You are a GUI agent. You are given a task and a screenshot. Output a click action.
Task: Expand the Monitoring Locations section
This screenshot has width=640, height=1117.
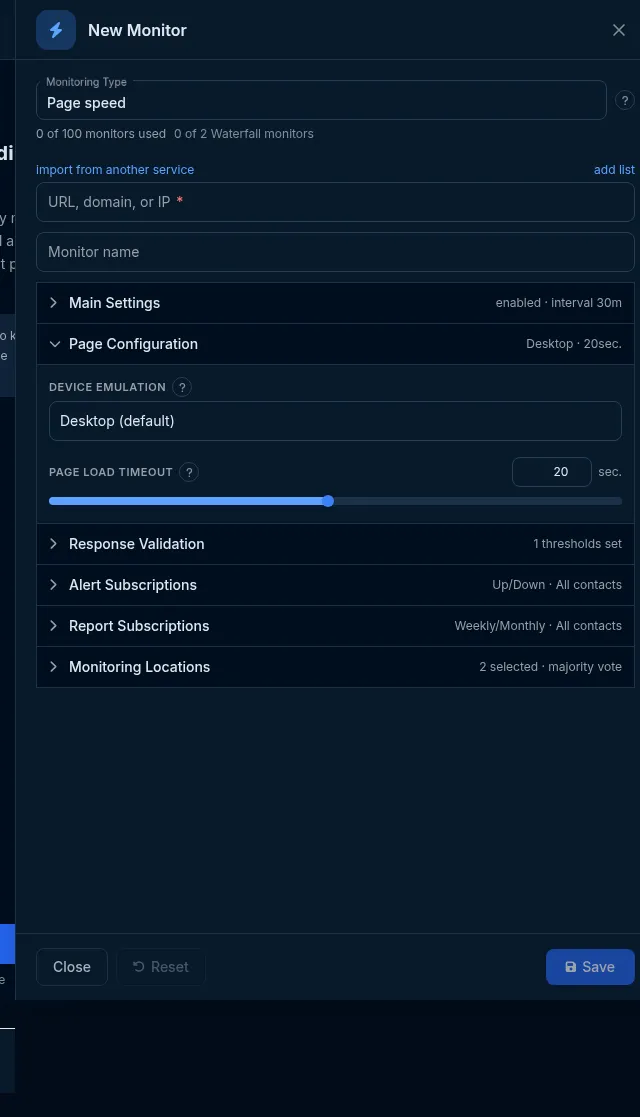tap(335, 667)
